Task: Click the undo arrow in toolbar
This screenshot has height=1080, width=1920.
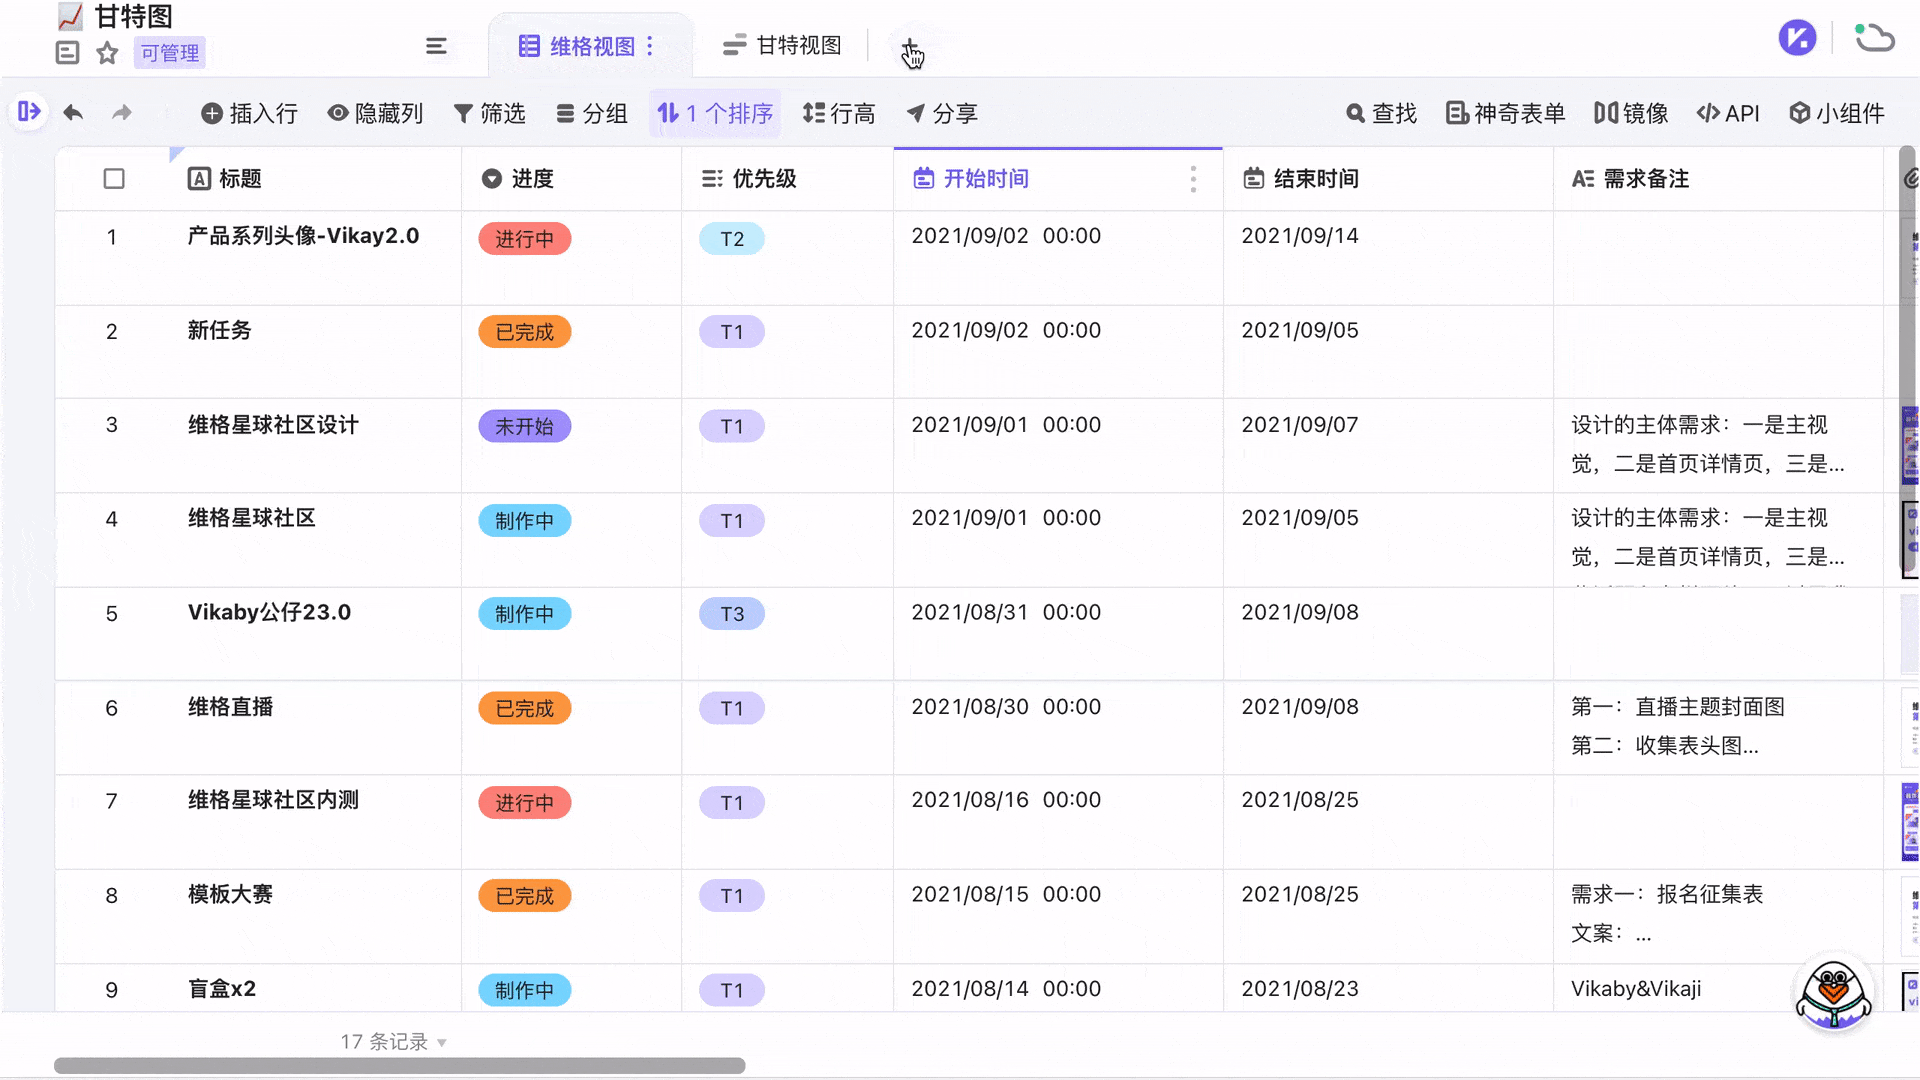Action: pos(73,113)
